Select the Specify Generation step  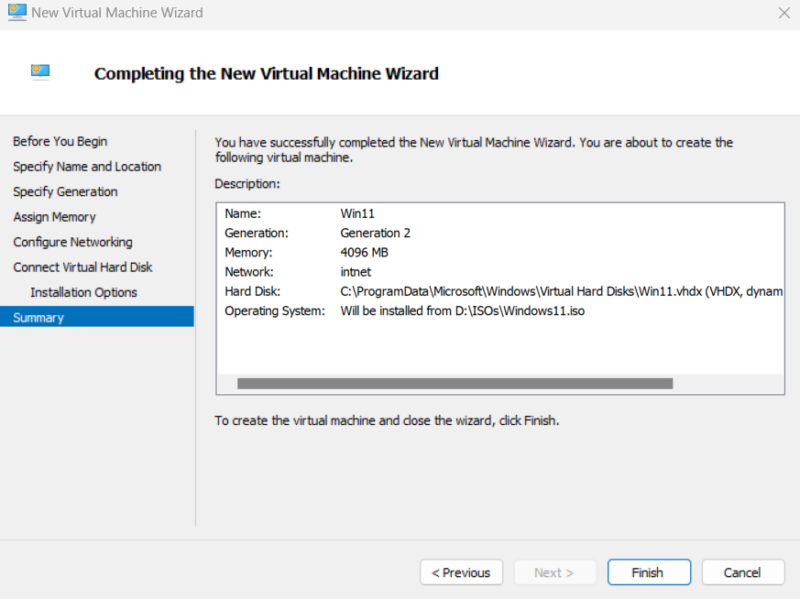[x=65, y=191]
